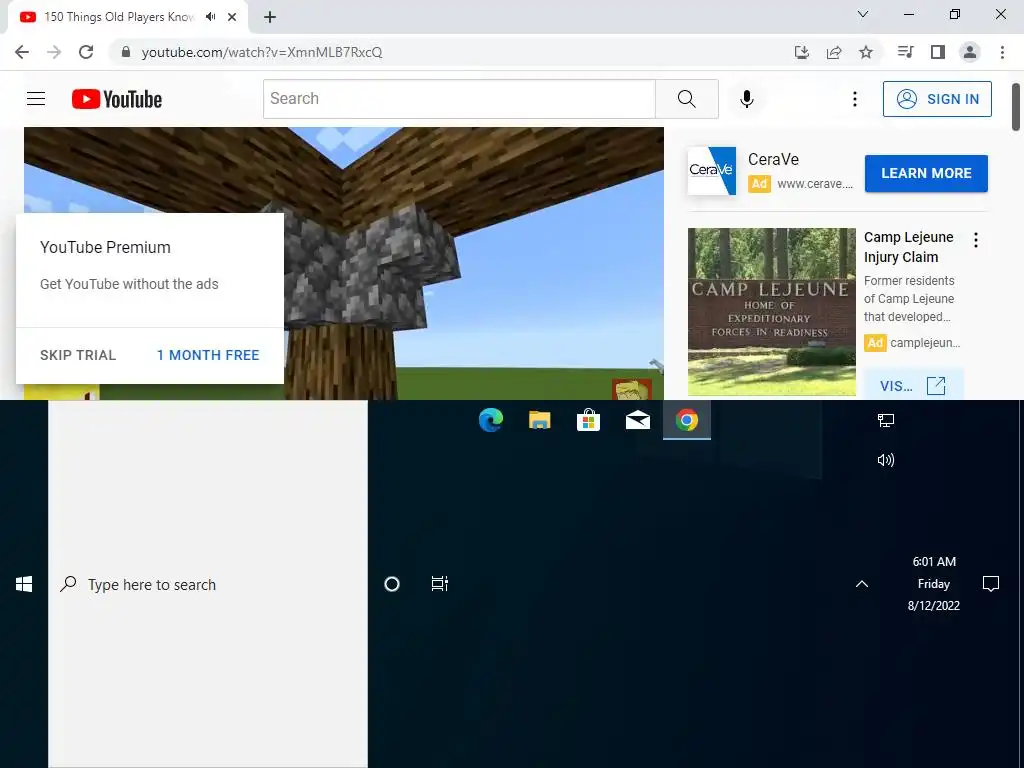This screenshot has height=768, width=1024.
Task: Open the notification center icon
Action: [991, 584]
